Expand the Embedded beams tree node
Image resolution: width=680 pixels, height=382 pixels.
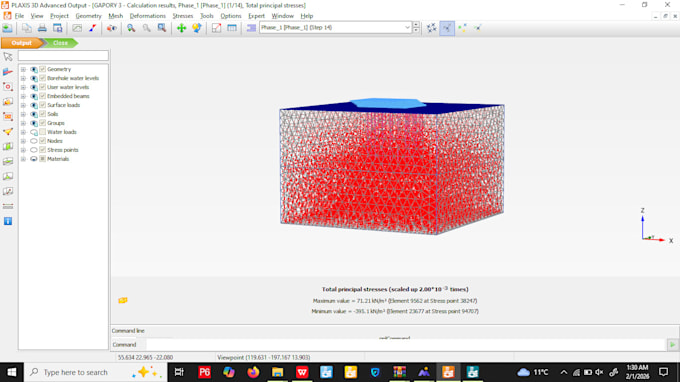23,96
